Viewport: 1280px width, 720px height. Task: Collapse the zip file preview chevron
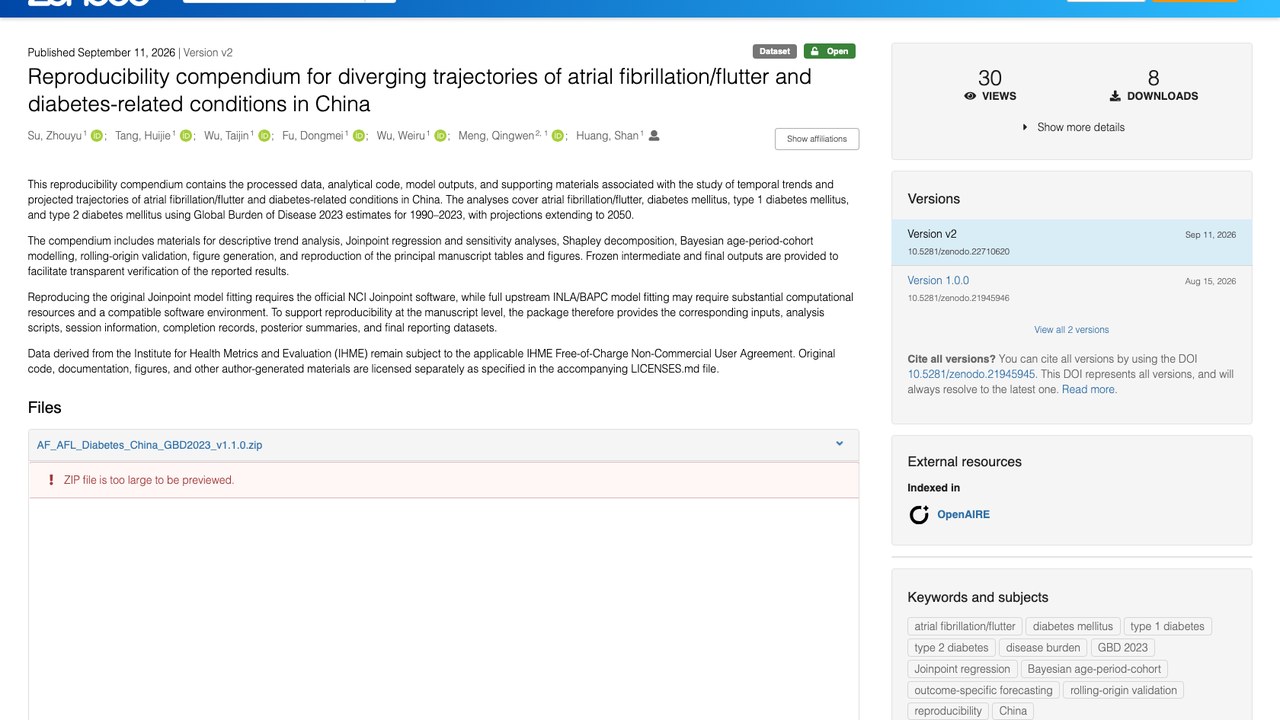(x=839, y=444)
